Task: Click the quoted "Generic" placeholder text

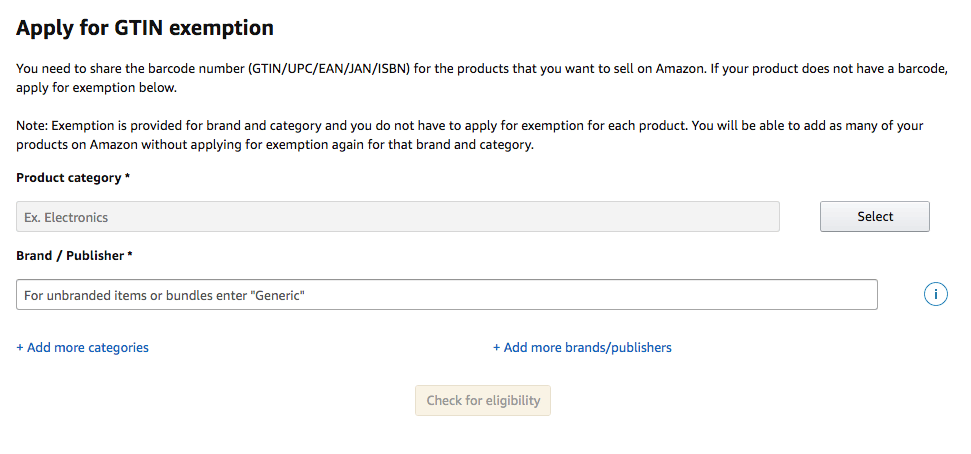Action: (x=277, y=295)
